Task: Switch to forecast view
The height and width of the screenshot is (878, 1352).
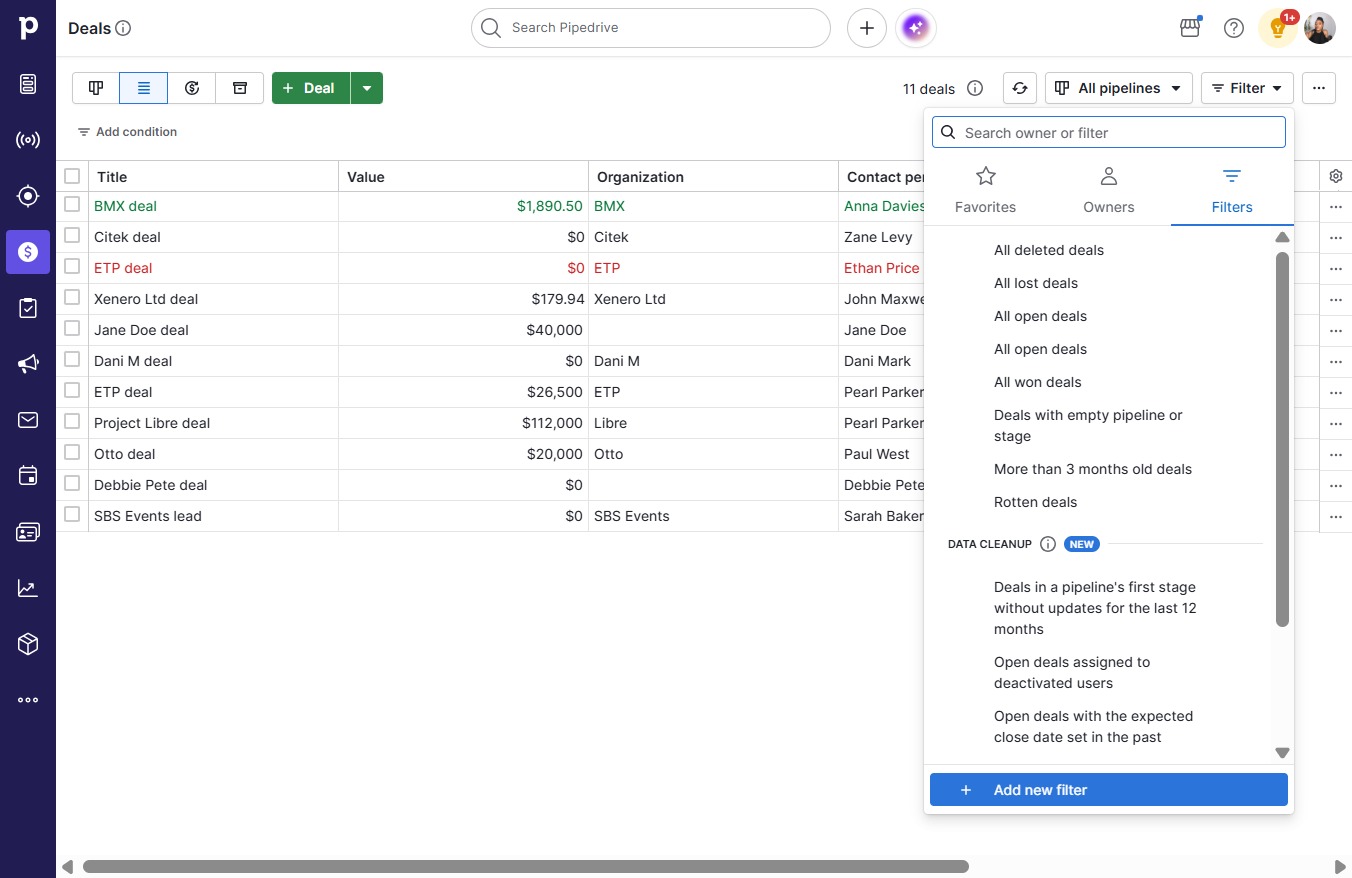Action: pos(192,88)
